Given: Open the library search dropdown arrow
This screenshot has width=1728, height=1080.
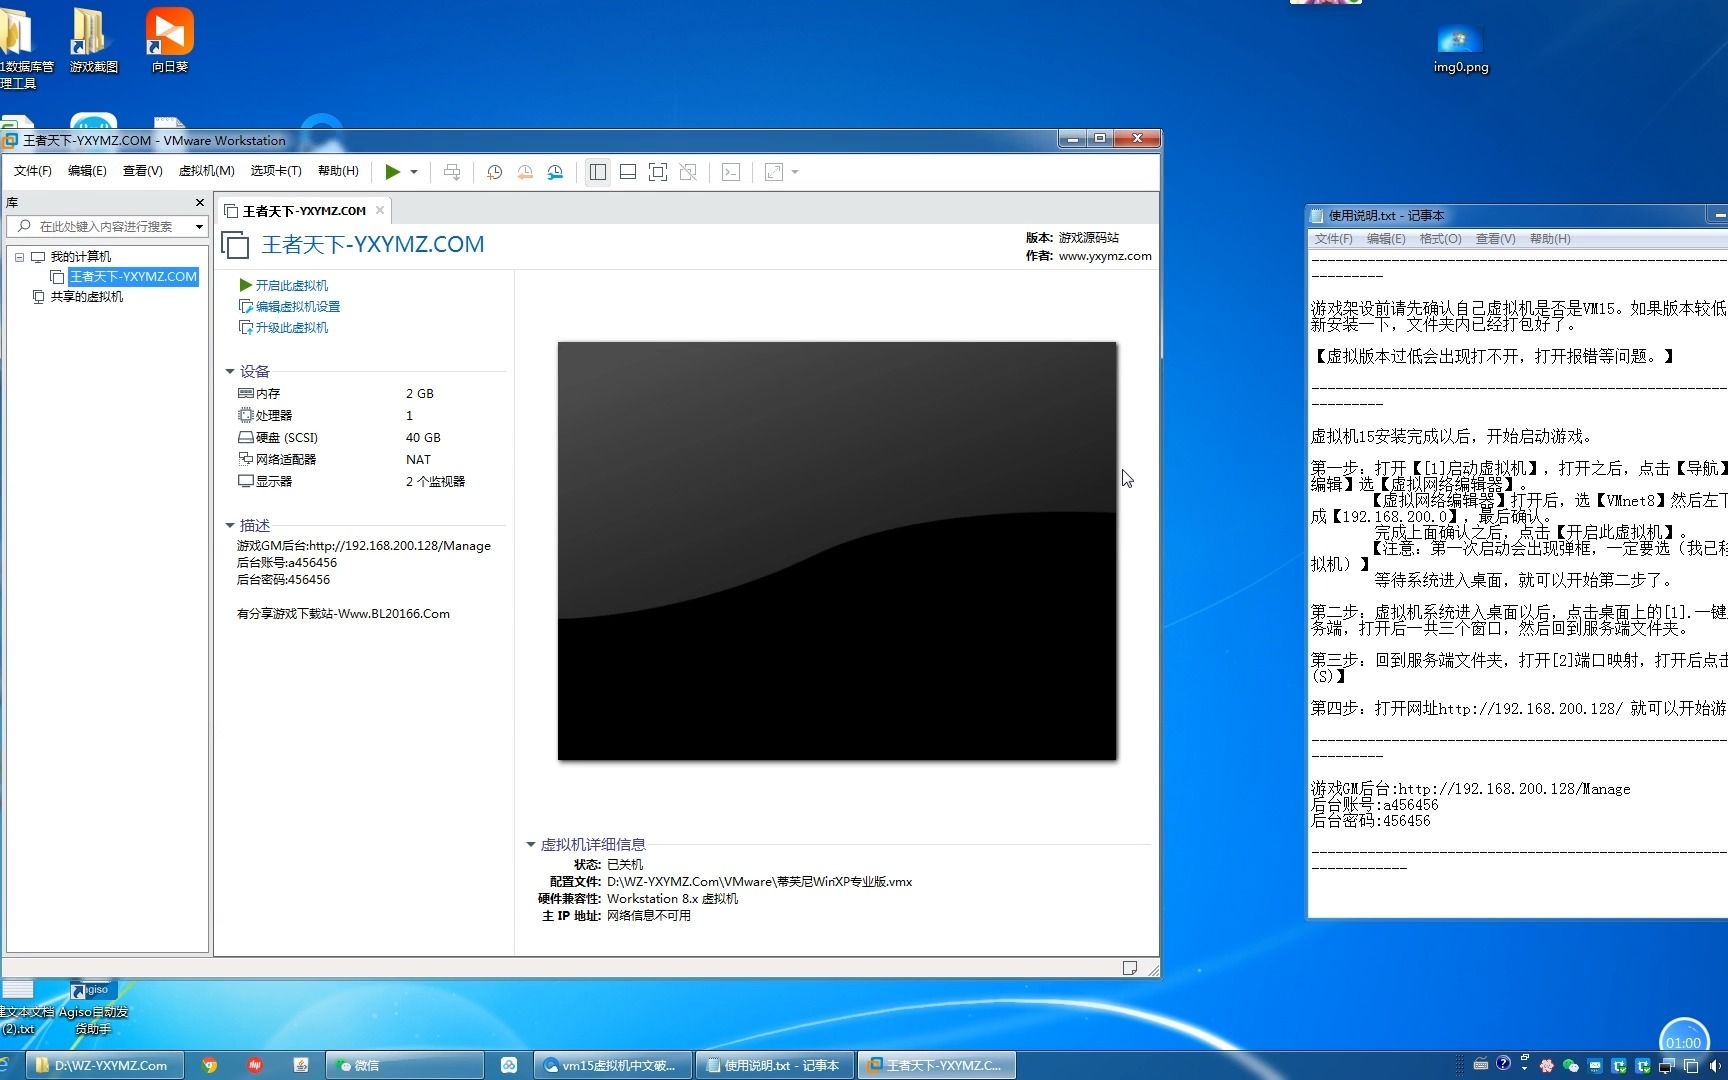Looking at the screenshot, I should [x=200, y=227].
